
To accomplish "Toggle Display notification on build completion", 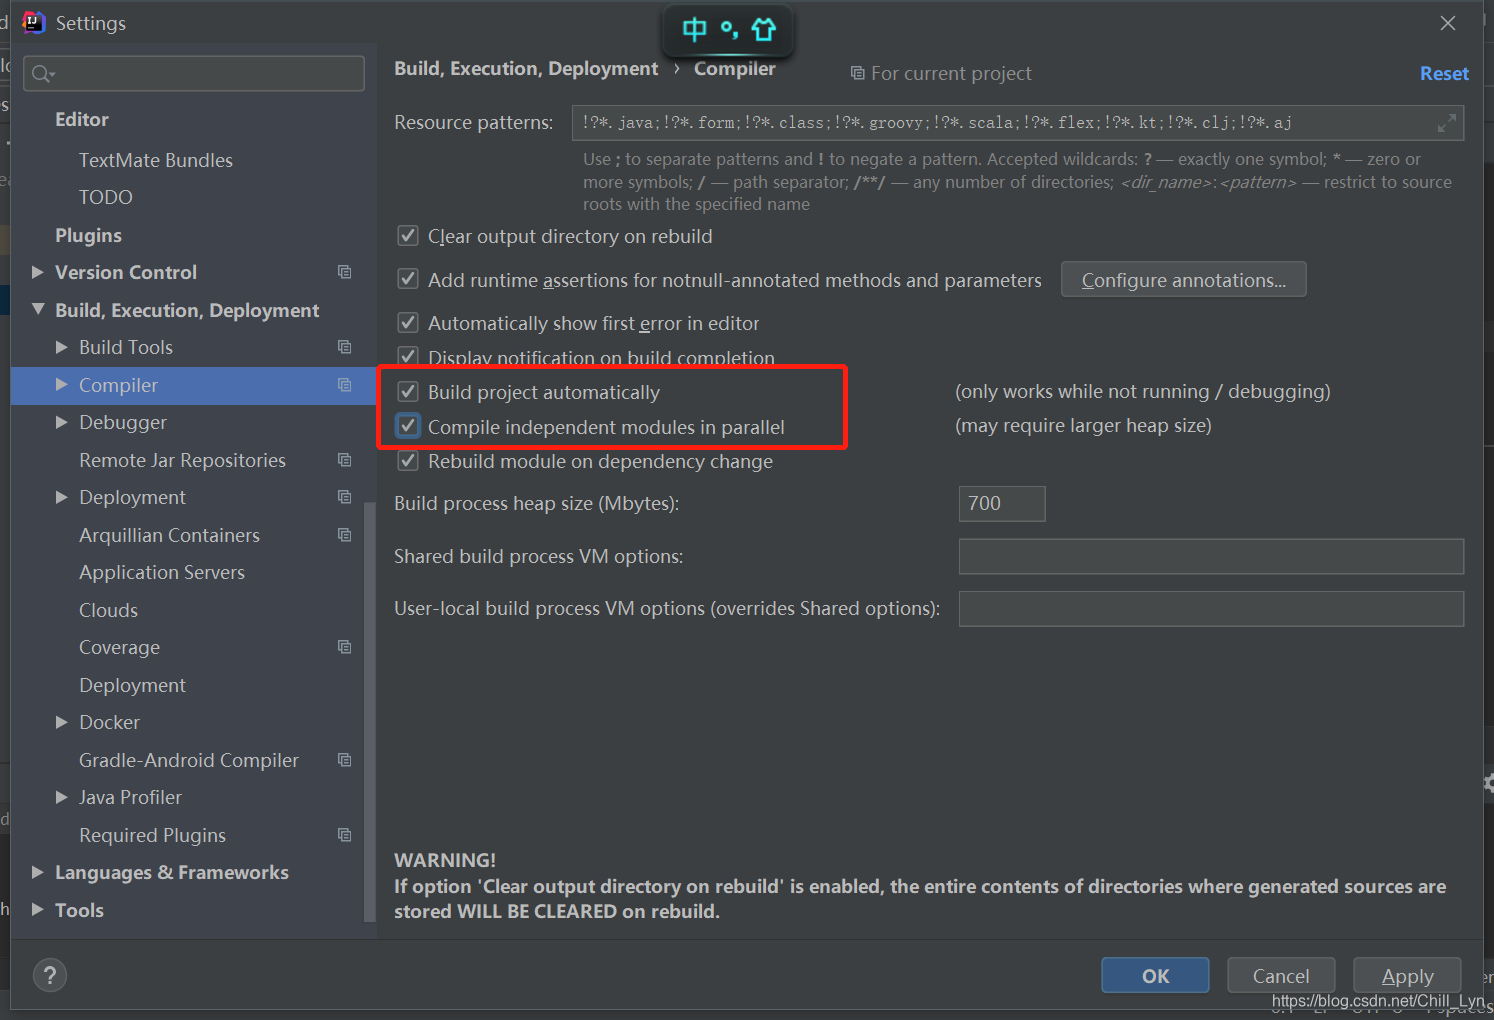I will coord(408,356).
